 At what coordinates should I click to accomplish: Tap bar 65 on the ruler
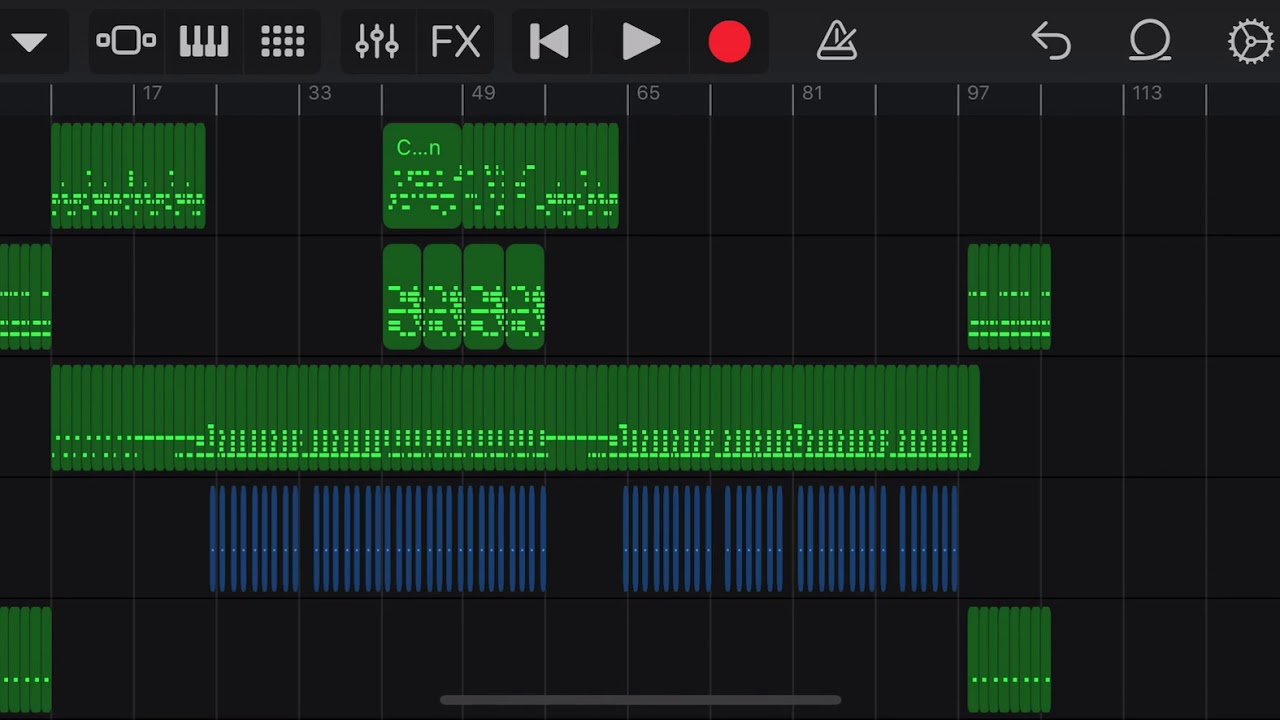pos(648,93)
